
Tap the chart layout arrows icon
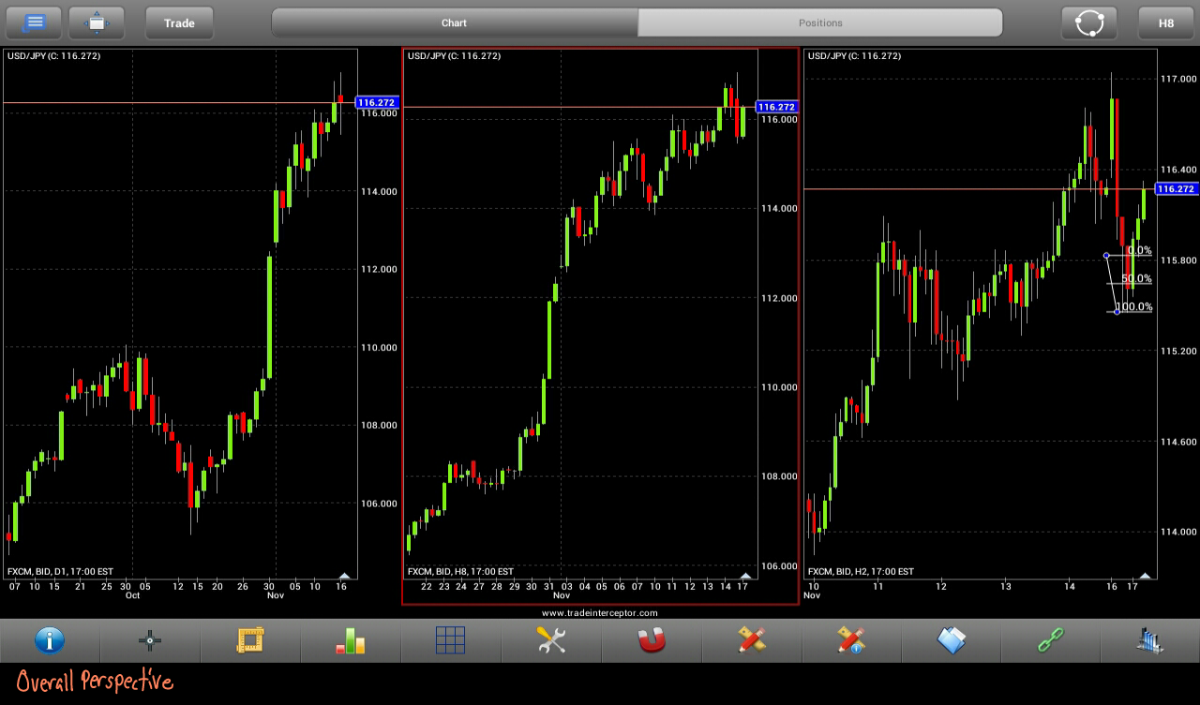tap(97, 22)
